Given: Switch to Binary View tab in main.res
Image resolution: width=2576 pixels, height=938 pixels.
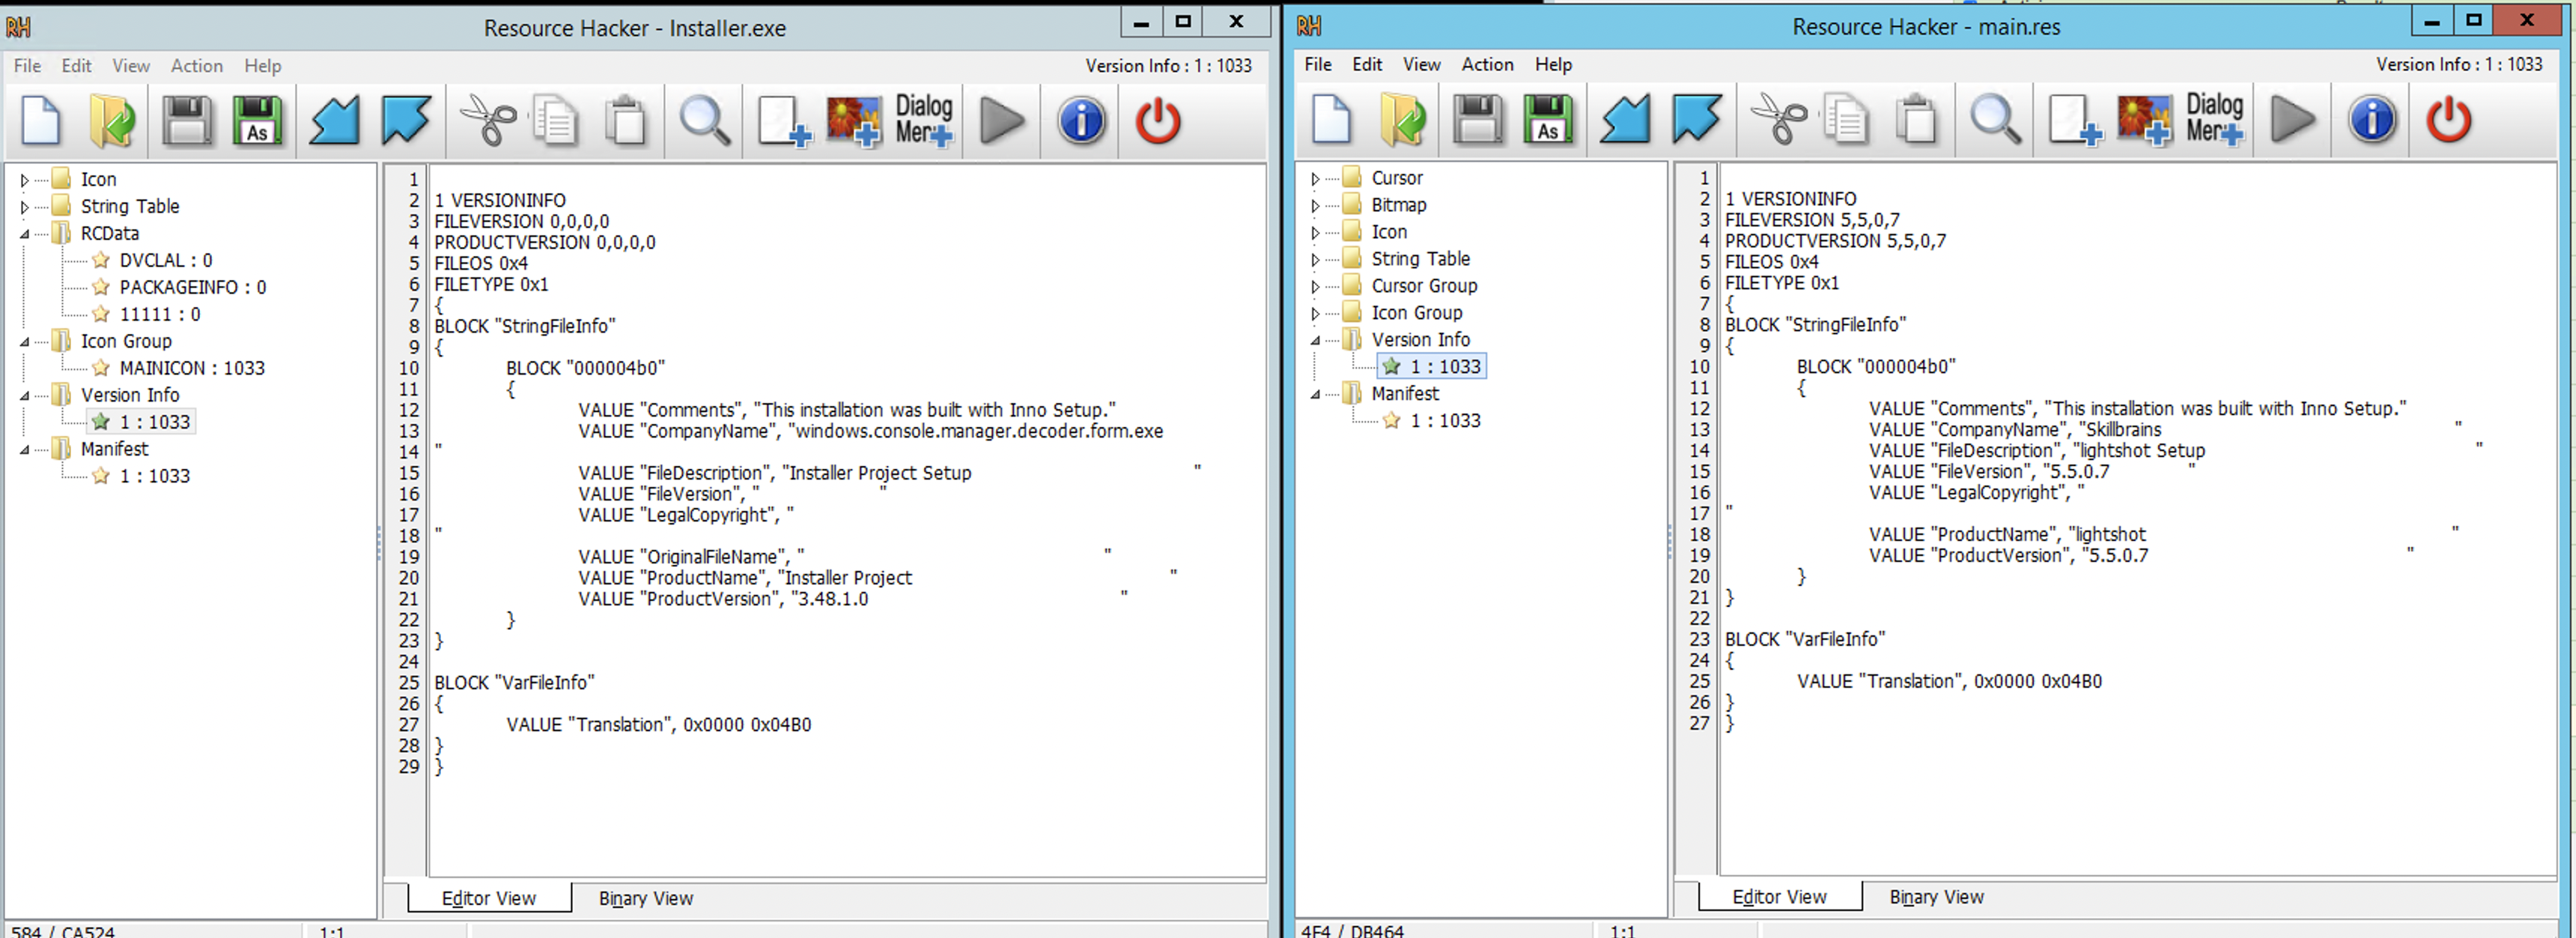Looking at the screenshot, I should 1936,897.
